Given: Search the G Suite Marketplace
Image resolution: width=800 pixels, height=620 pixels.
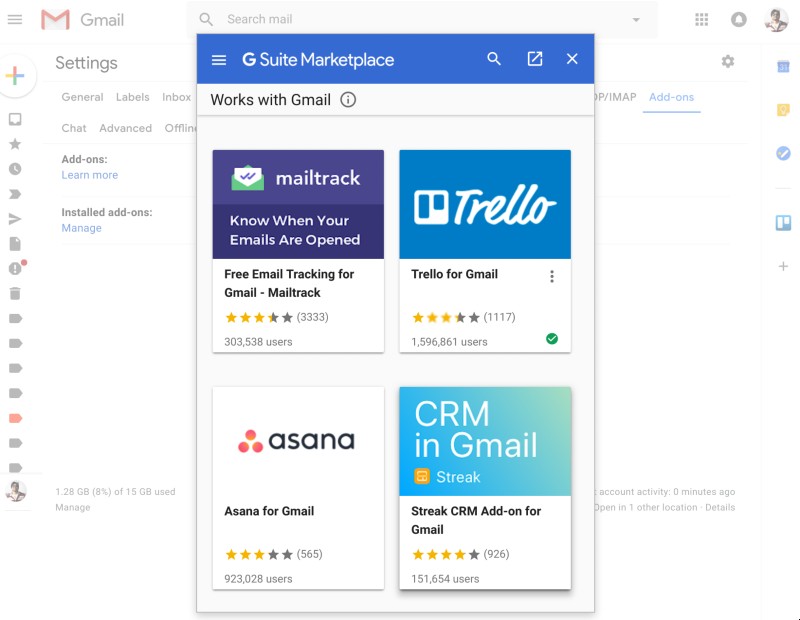Looking at the screenshot, I should tap(493, 59).
